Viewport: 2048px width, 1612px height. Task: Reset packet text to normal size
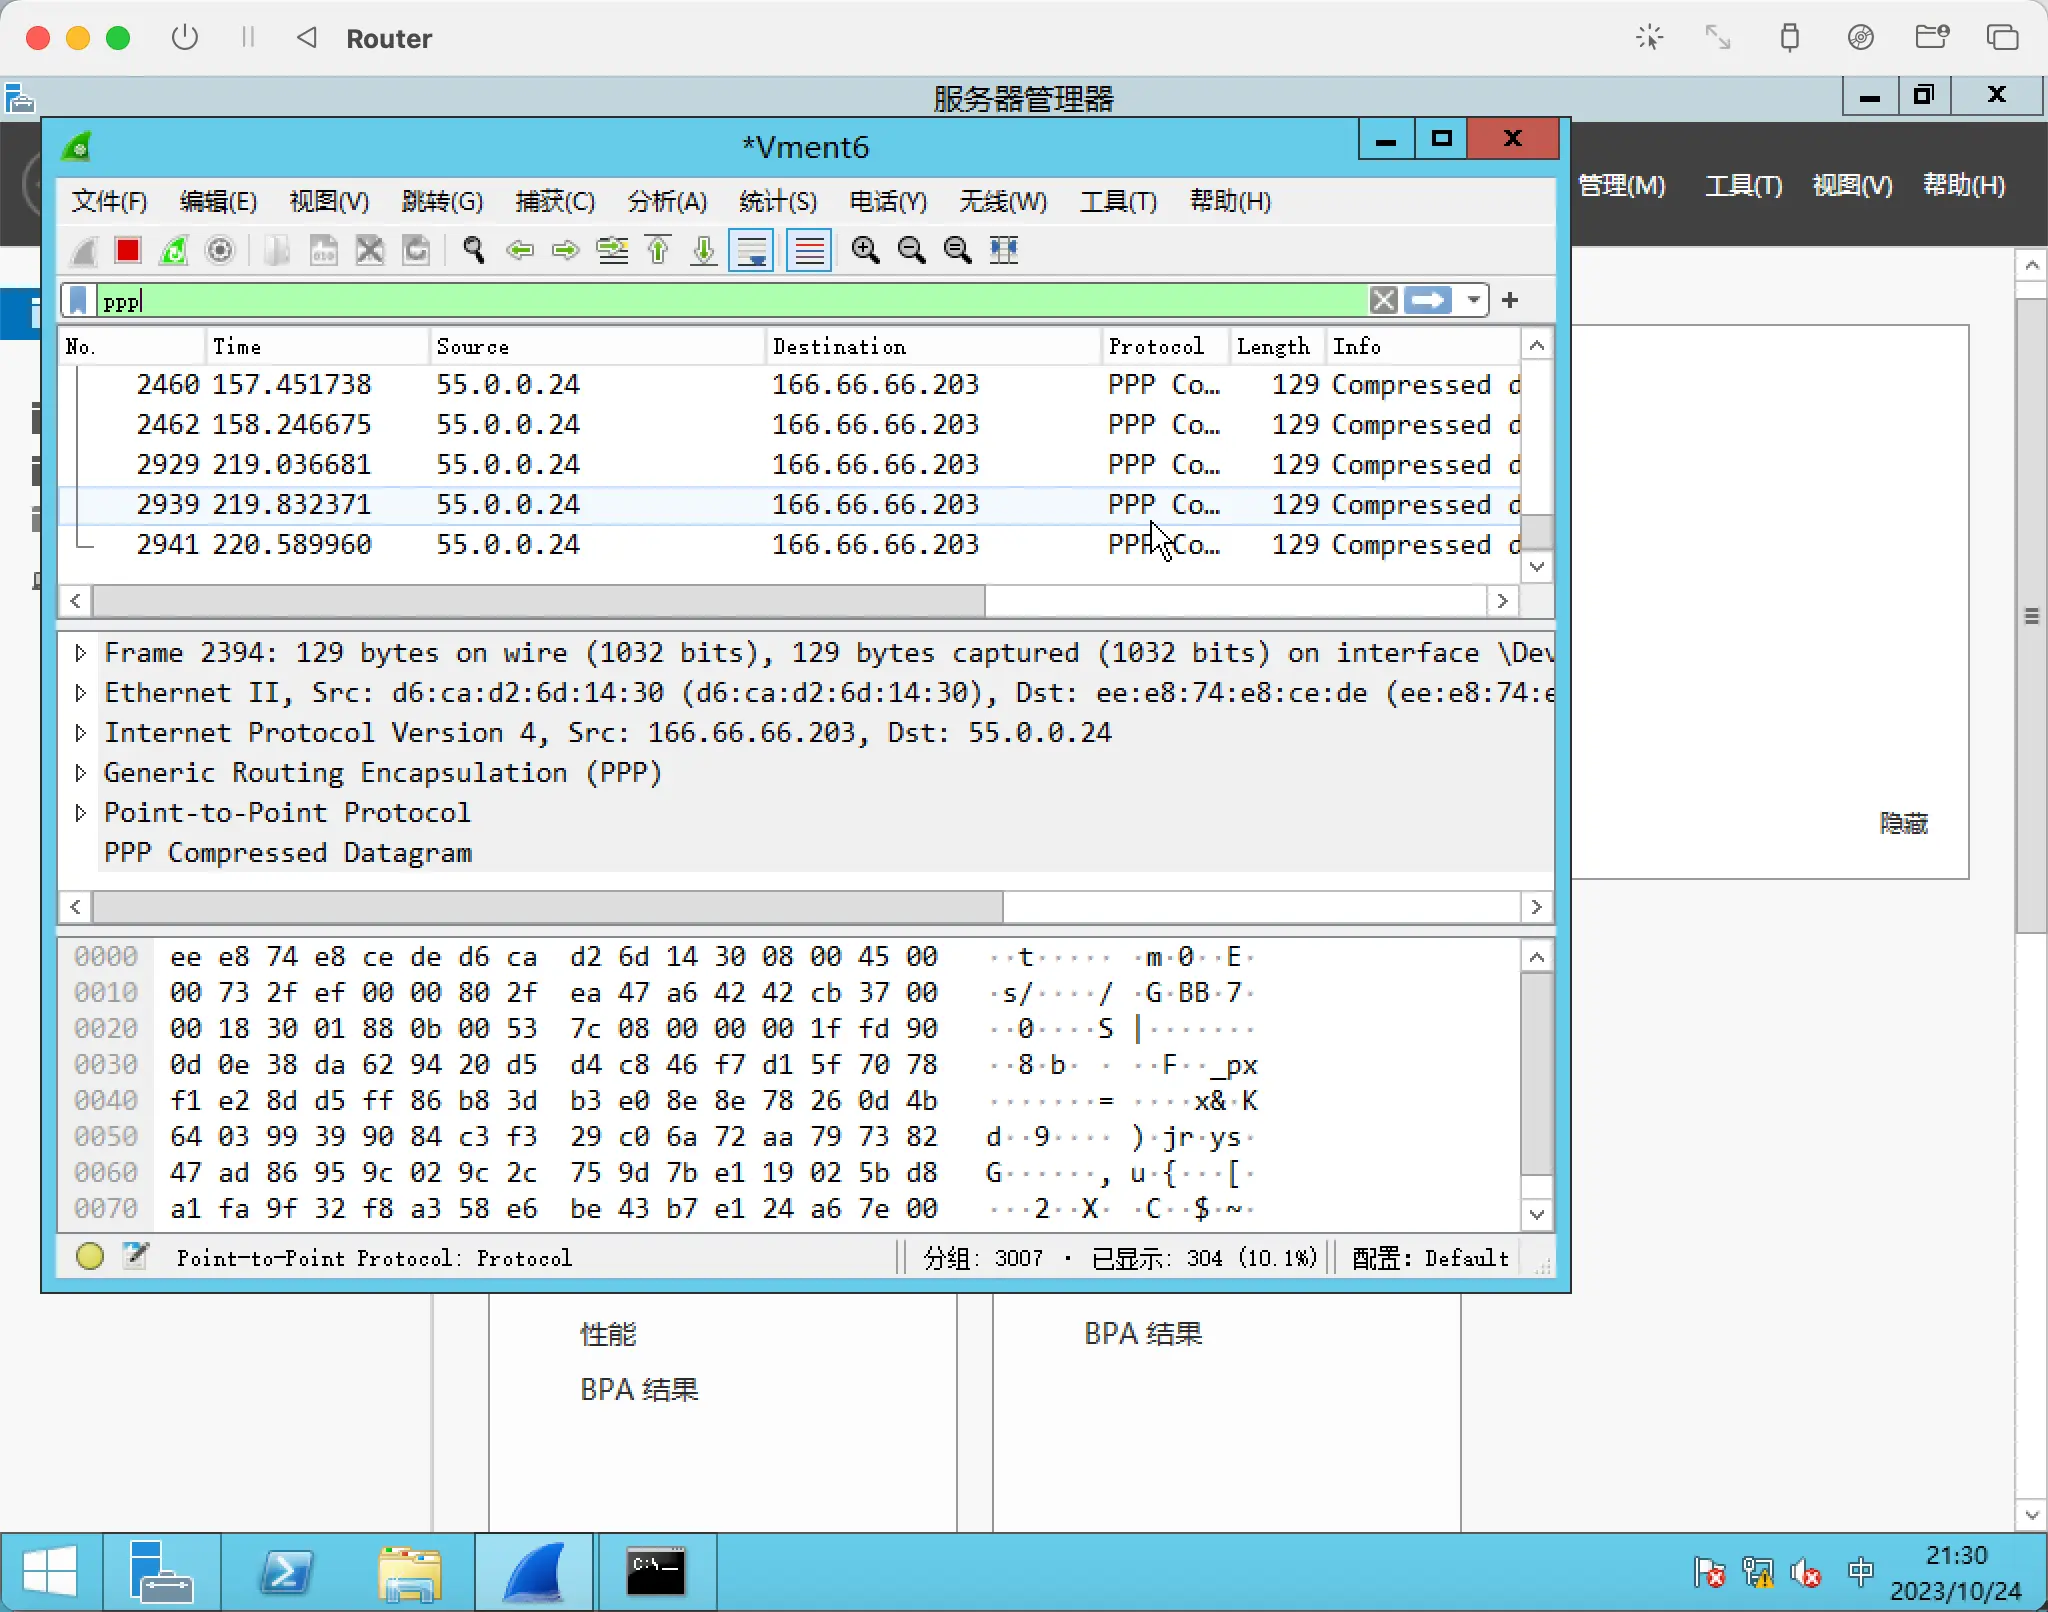pos(958,250)
